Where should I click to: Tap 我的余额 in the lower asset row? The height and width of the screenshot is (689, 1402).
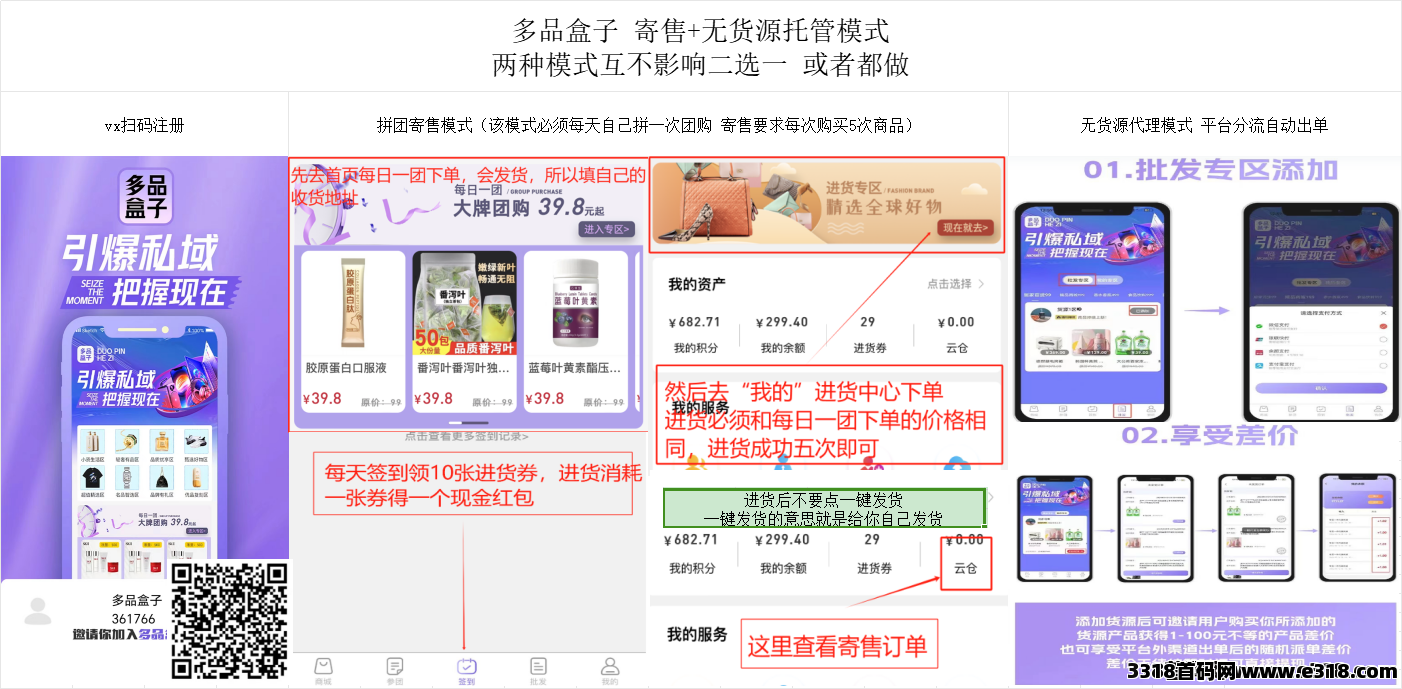pos(782,568)
